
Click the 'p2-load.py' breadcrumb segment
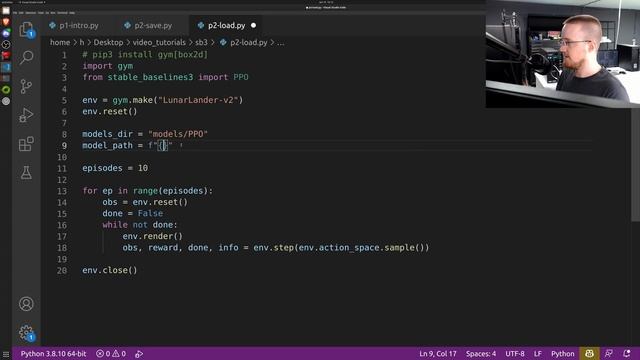[249, 42]
